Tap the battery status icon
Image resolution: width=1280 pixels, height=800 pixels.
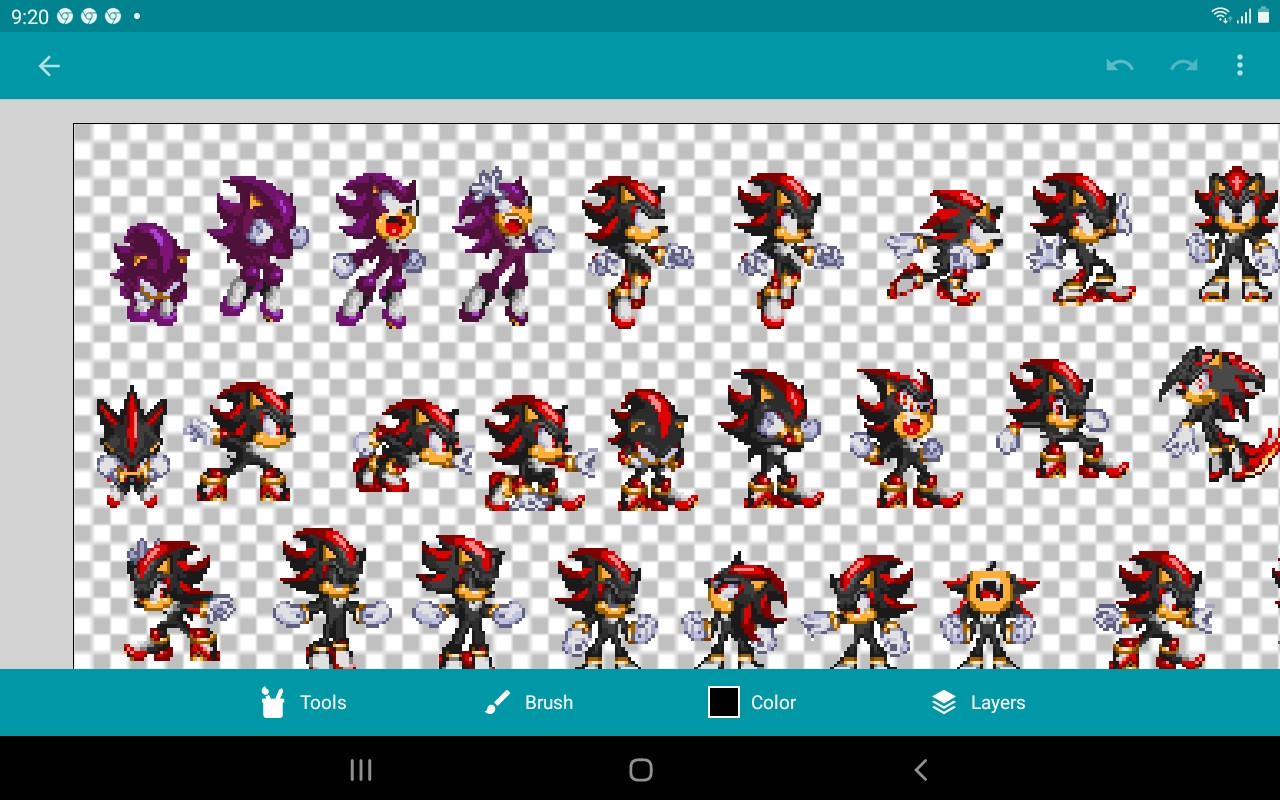click(1263, 16)
